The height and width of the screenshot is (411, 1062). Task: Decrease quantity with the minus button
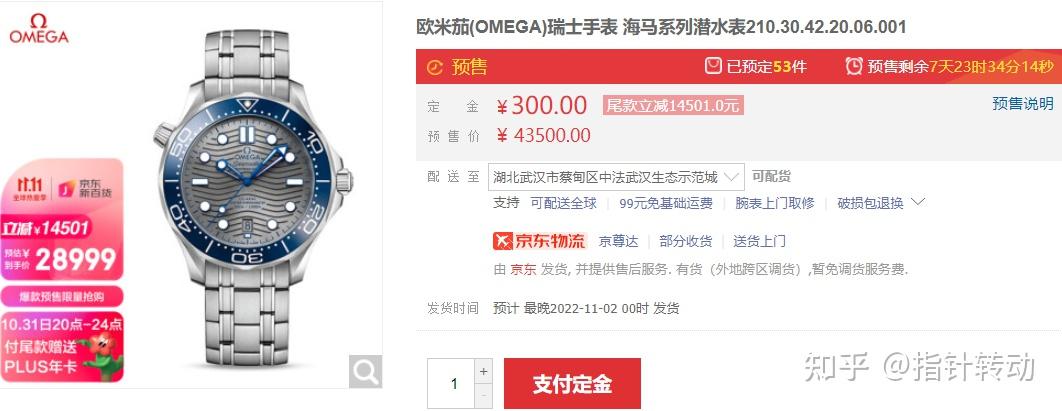pyautogui.click(x=483, y=395)
